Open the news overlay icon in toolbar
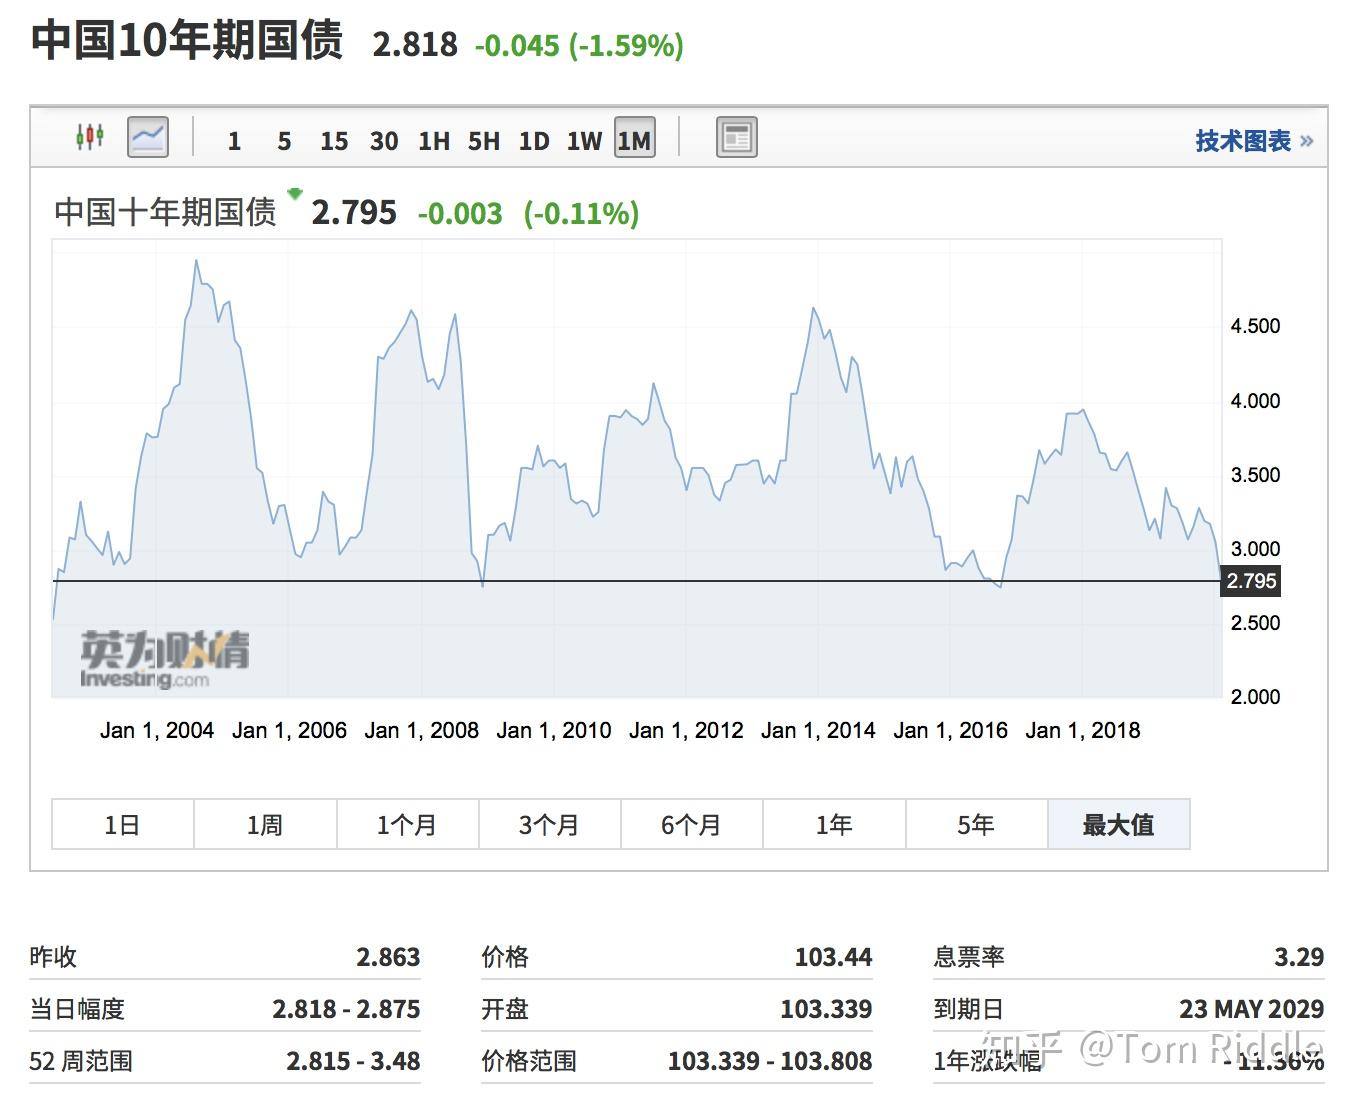 737,137
